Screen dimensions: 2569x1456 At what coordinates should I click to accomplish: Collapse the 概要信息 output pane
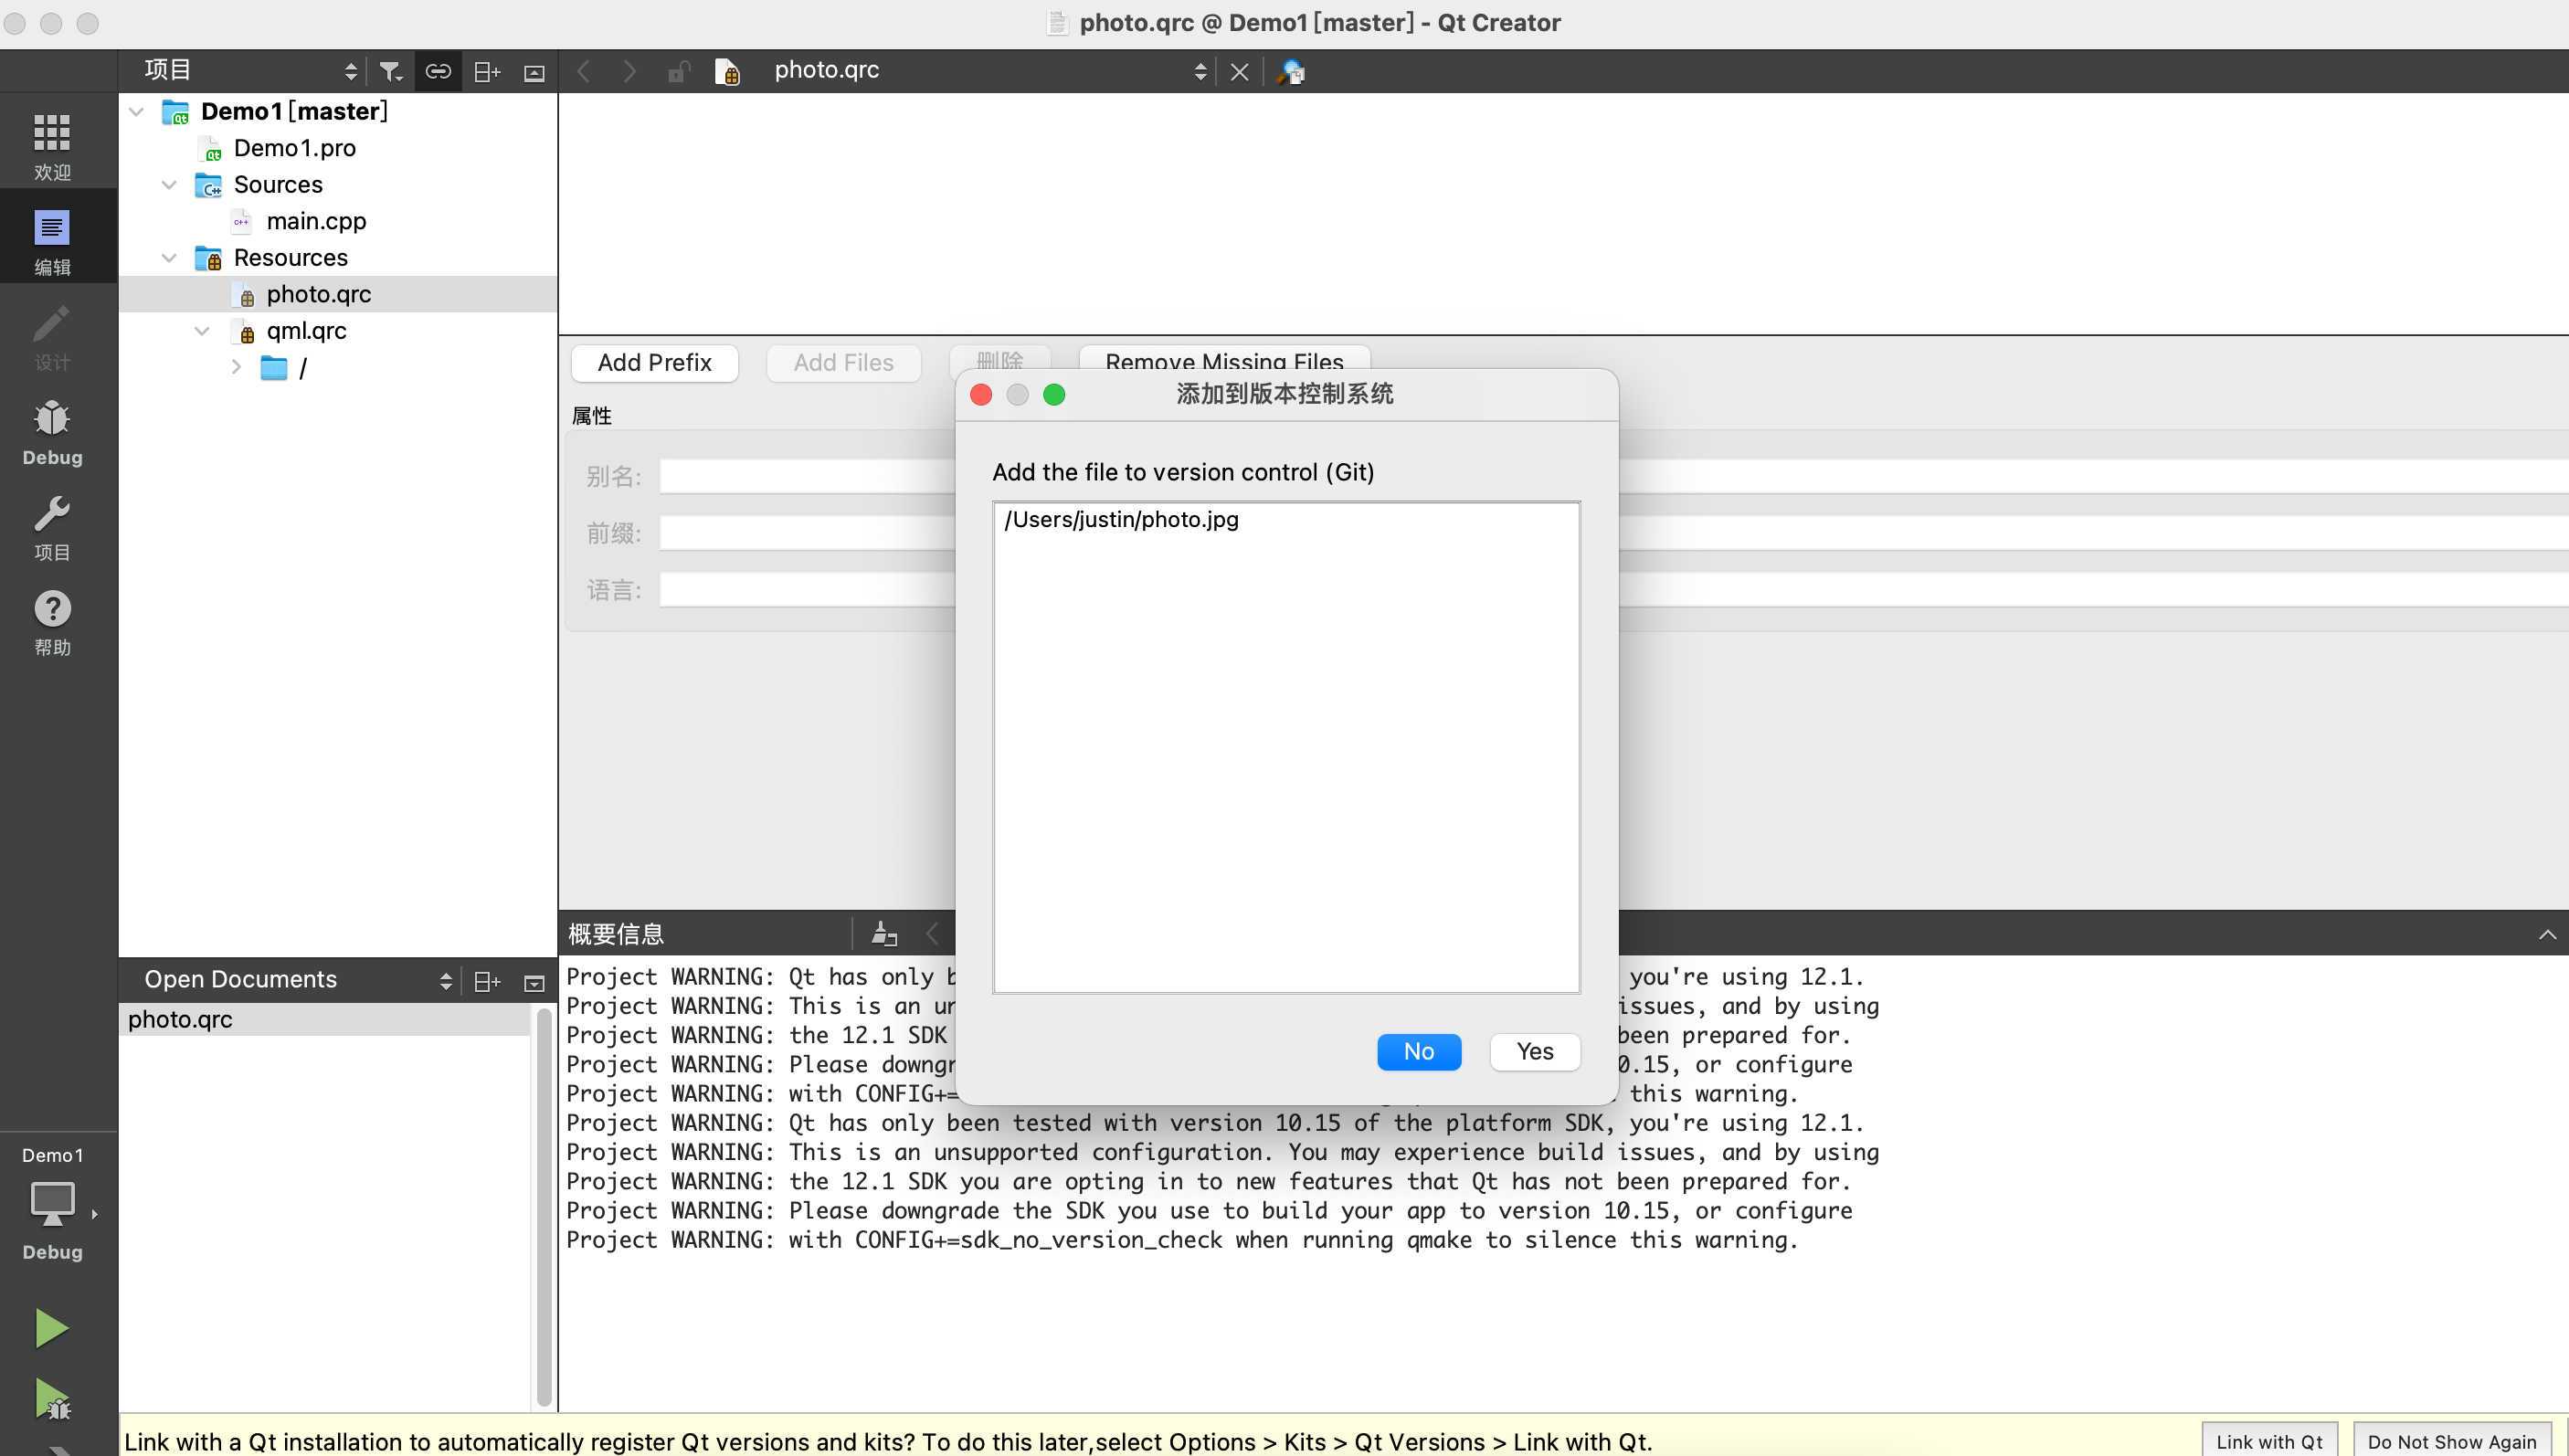[2547, 934]
